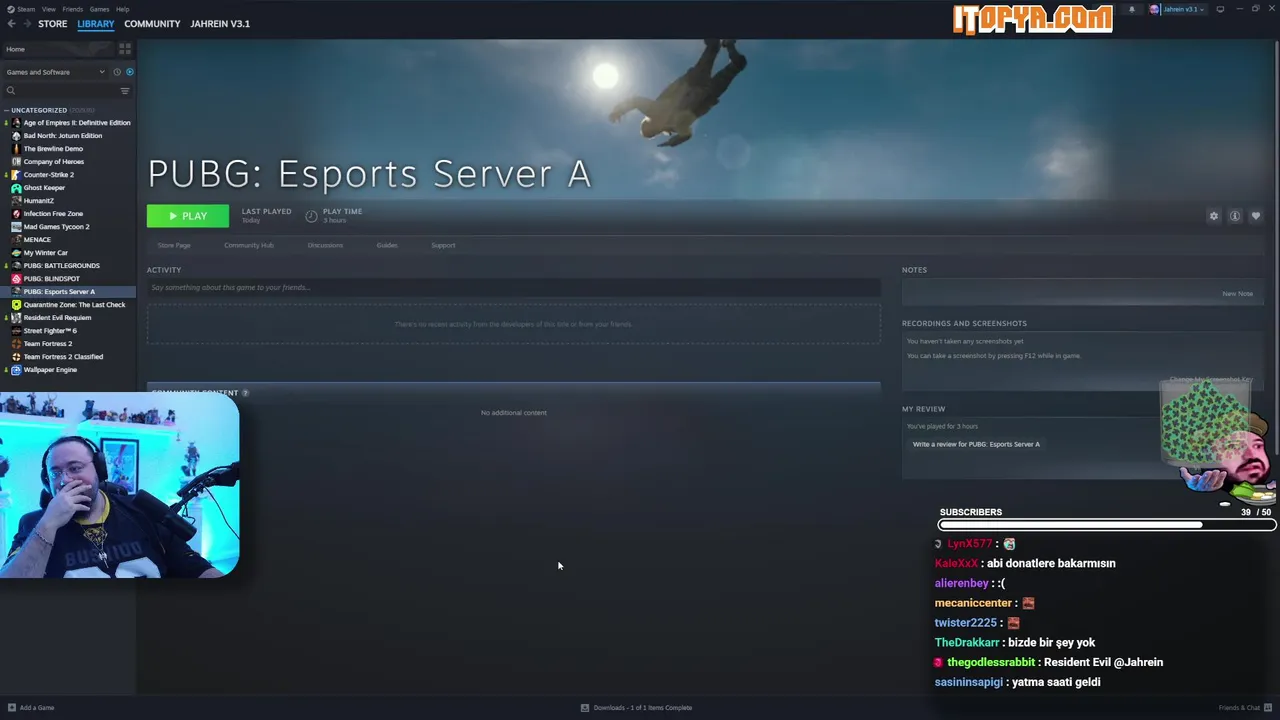Select Age of Empires II: Definitive Edition
The height and width of the screenshot is (720, 1280).
(x=77, y=123)
